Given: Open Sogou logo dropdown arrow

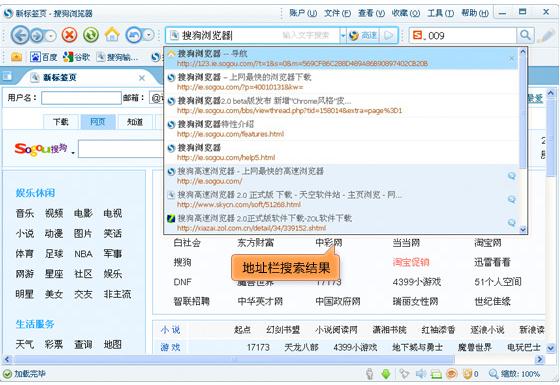Looking at the screenshot, I should [73, 153].
